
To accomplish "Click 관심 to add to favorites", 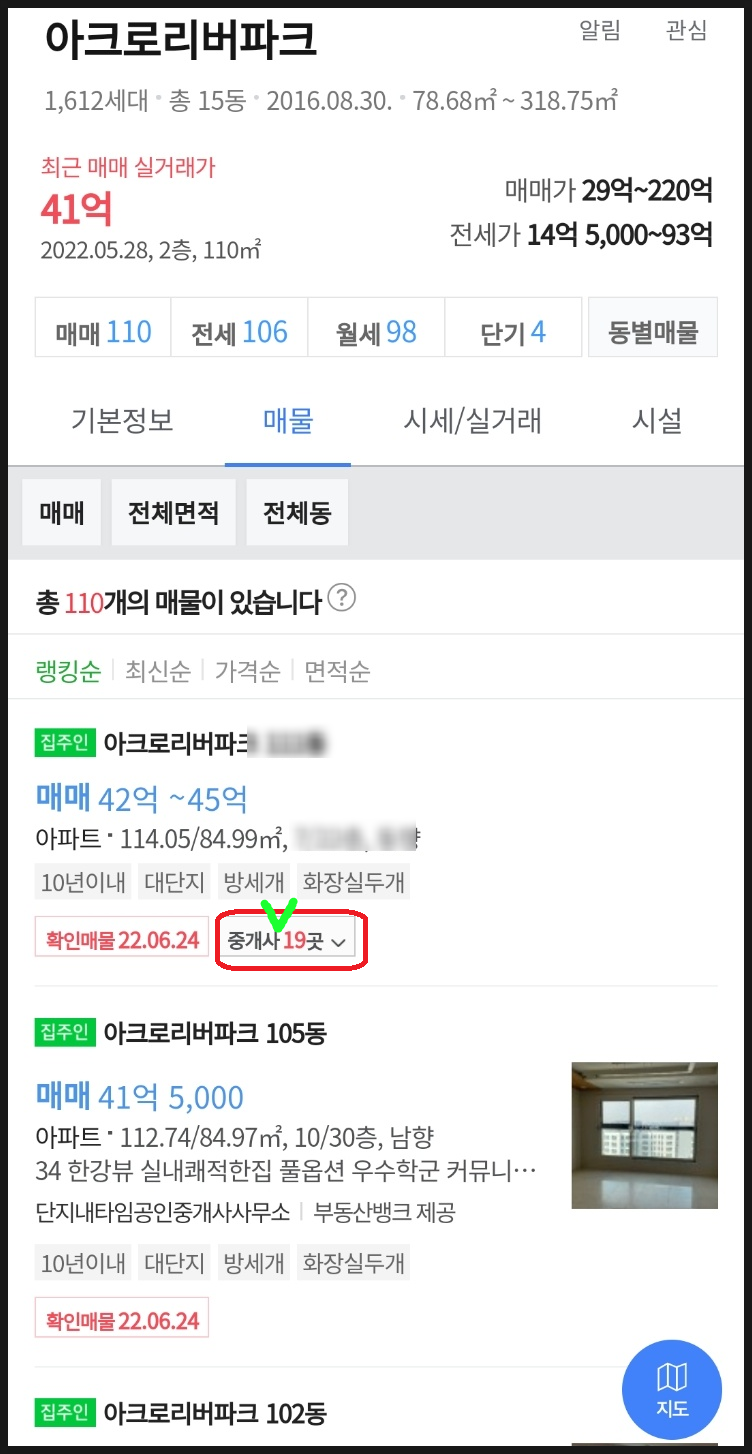I will [x=686, y=31].
